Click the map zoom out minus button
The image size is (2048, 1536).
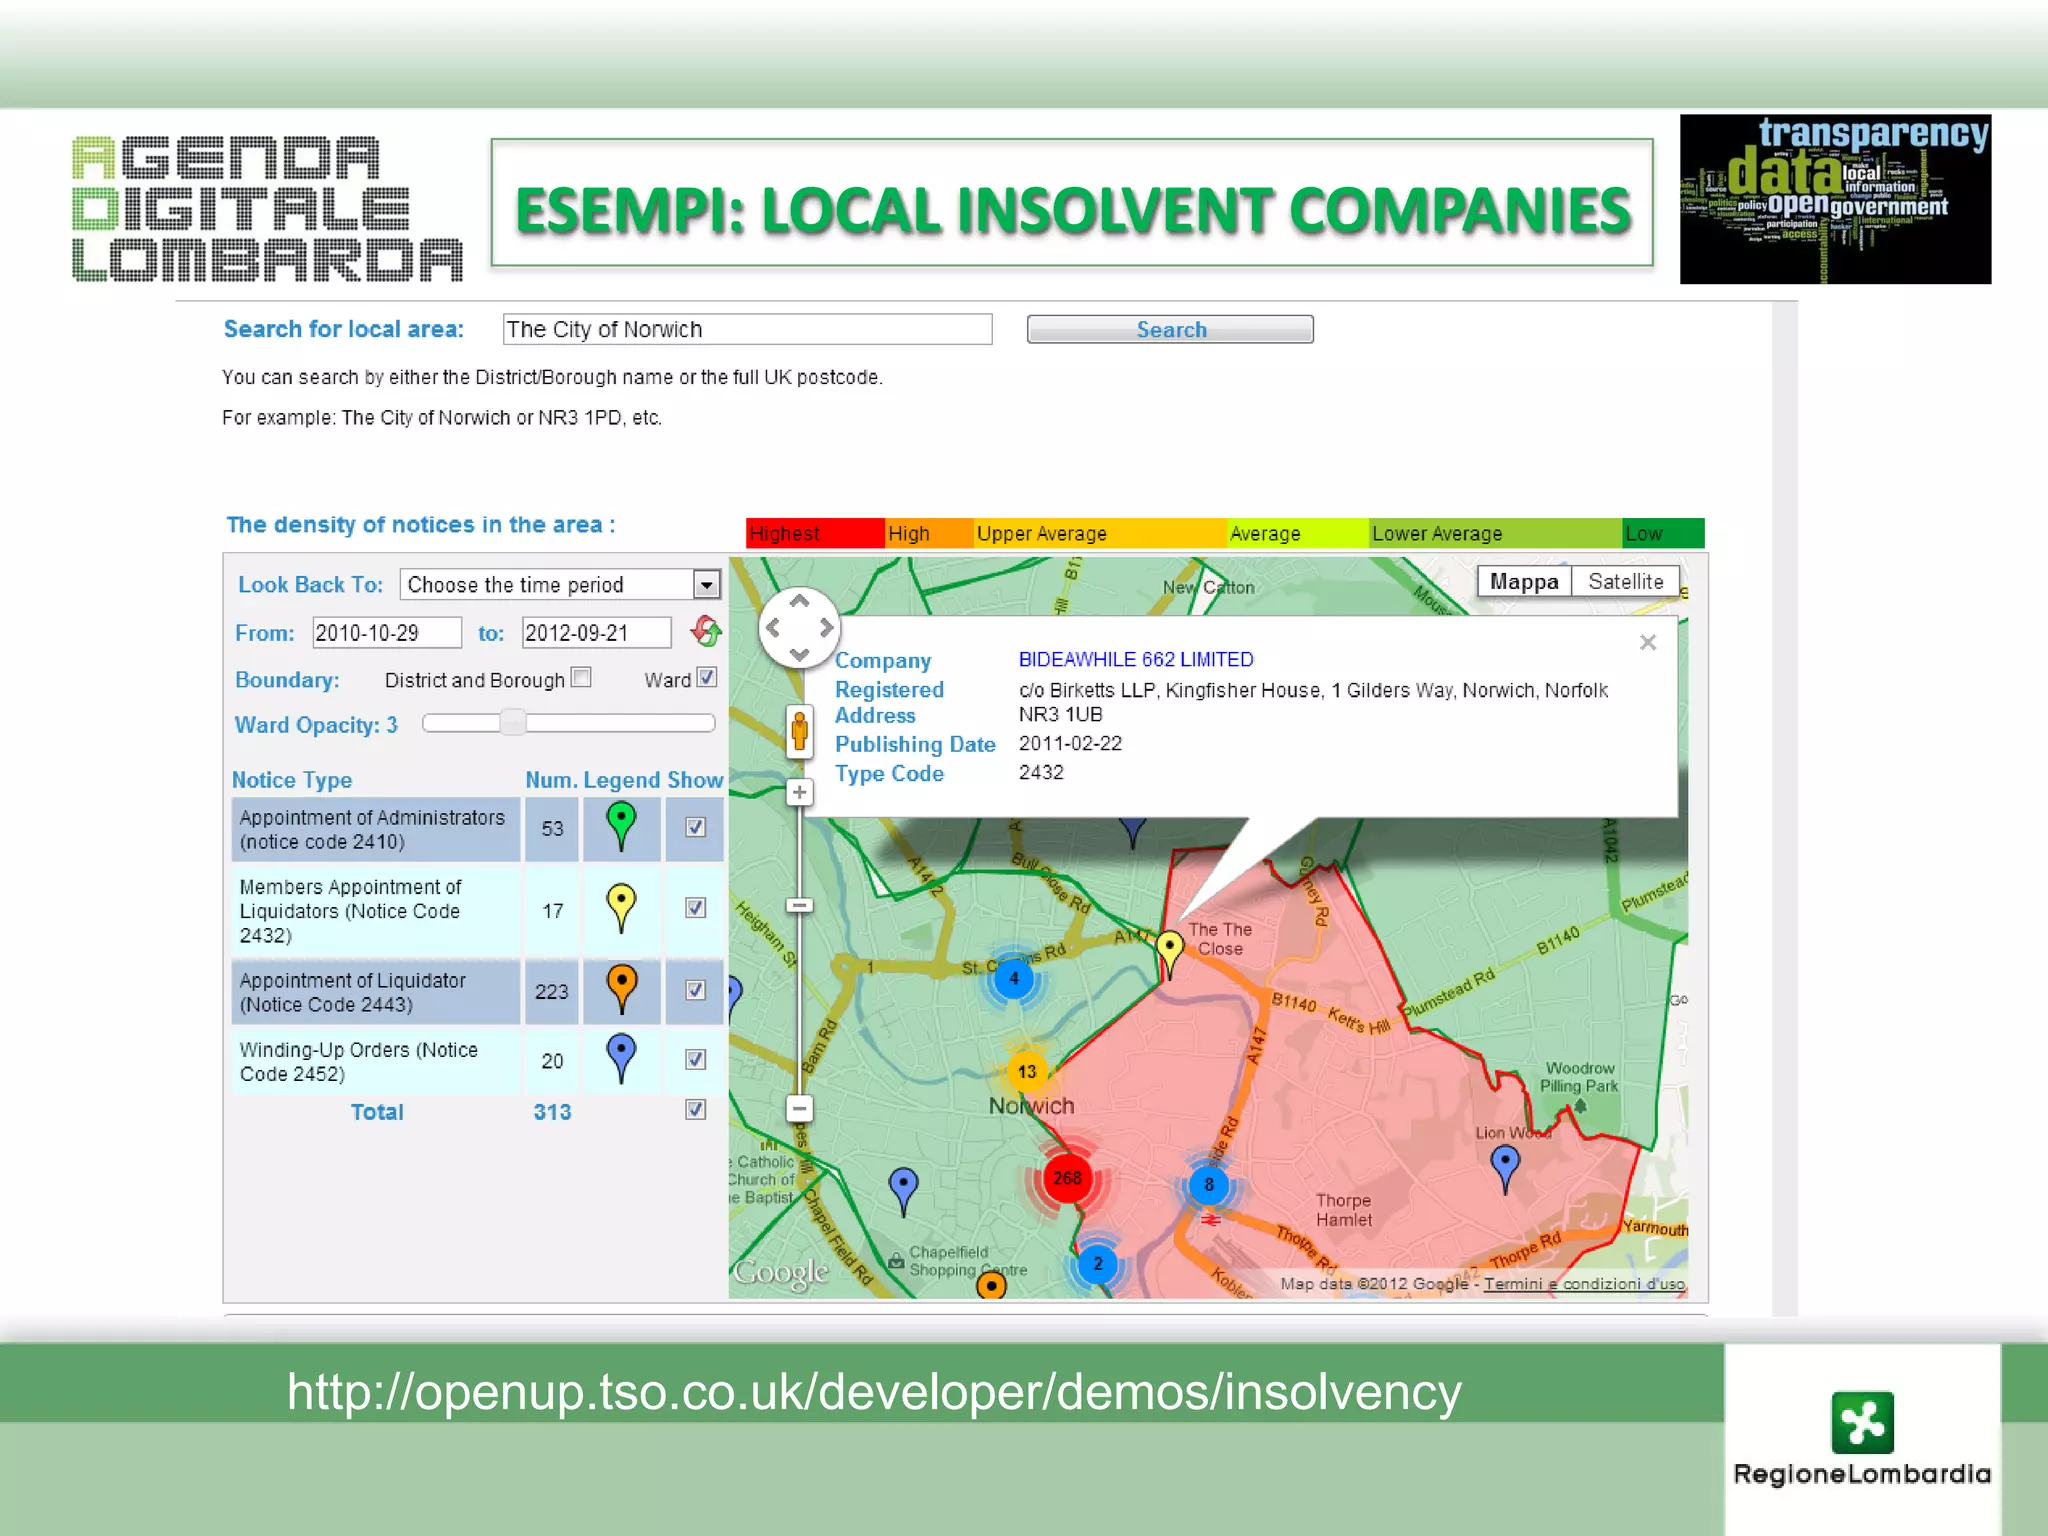tap(799, 1108)
